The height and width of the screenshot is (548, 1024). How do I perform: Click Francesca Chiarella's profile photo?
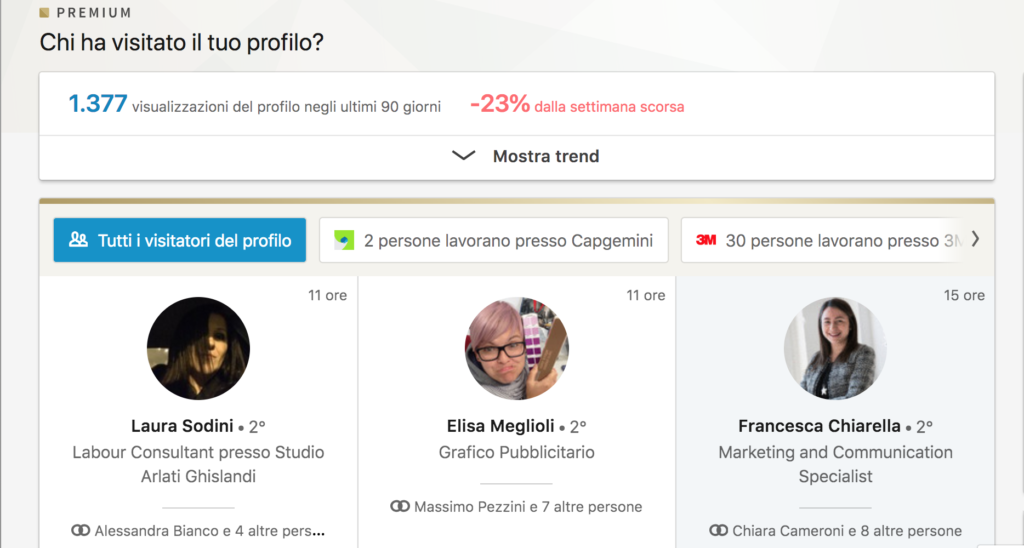(835, 348)
